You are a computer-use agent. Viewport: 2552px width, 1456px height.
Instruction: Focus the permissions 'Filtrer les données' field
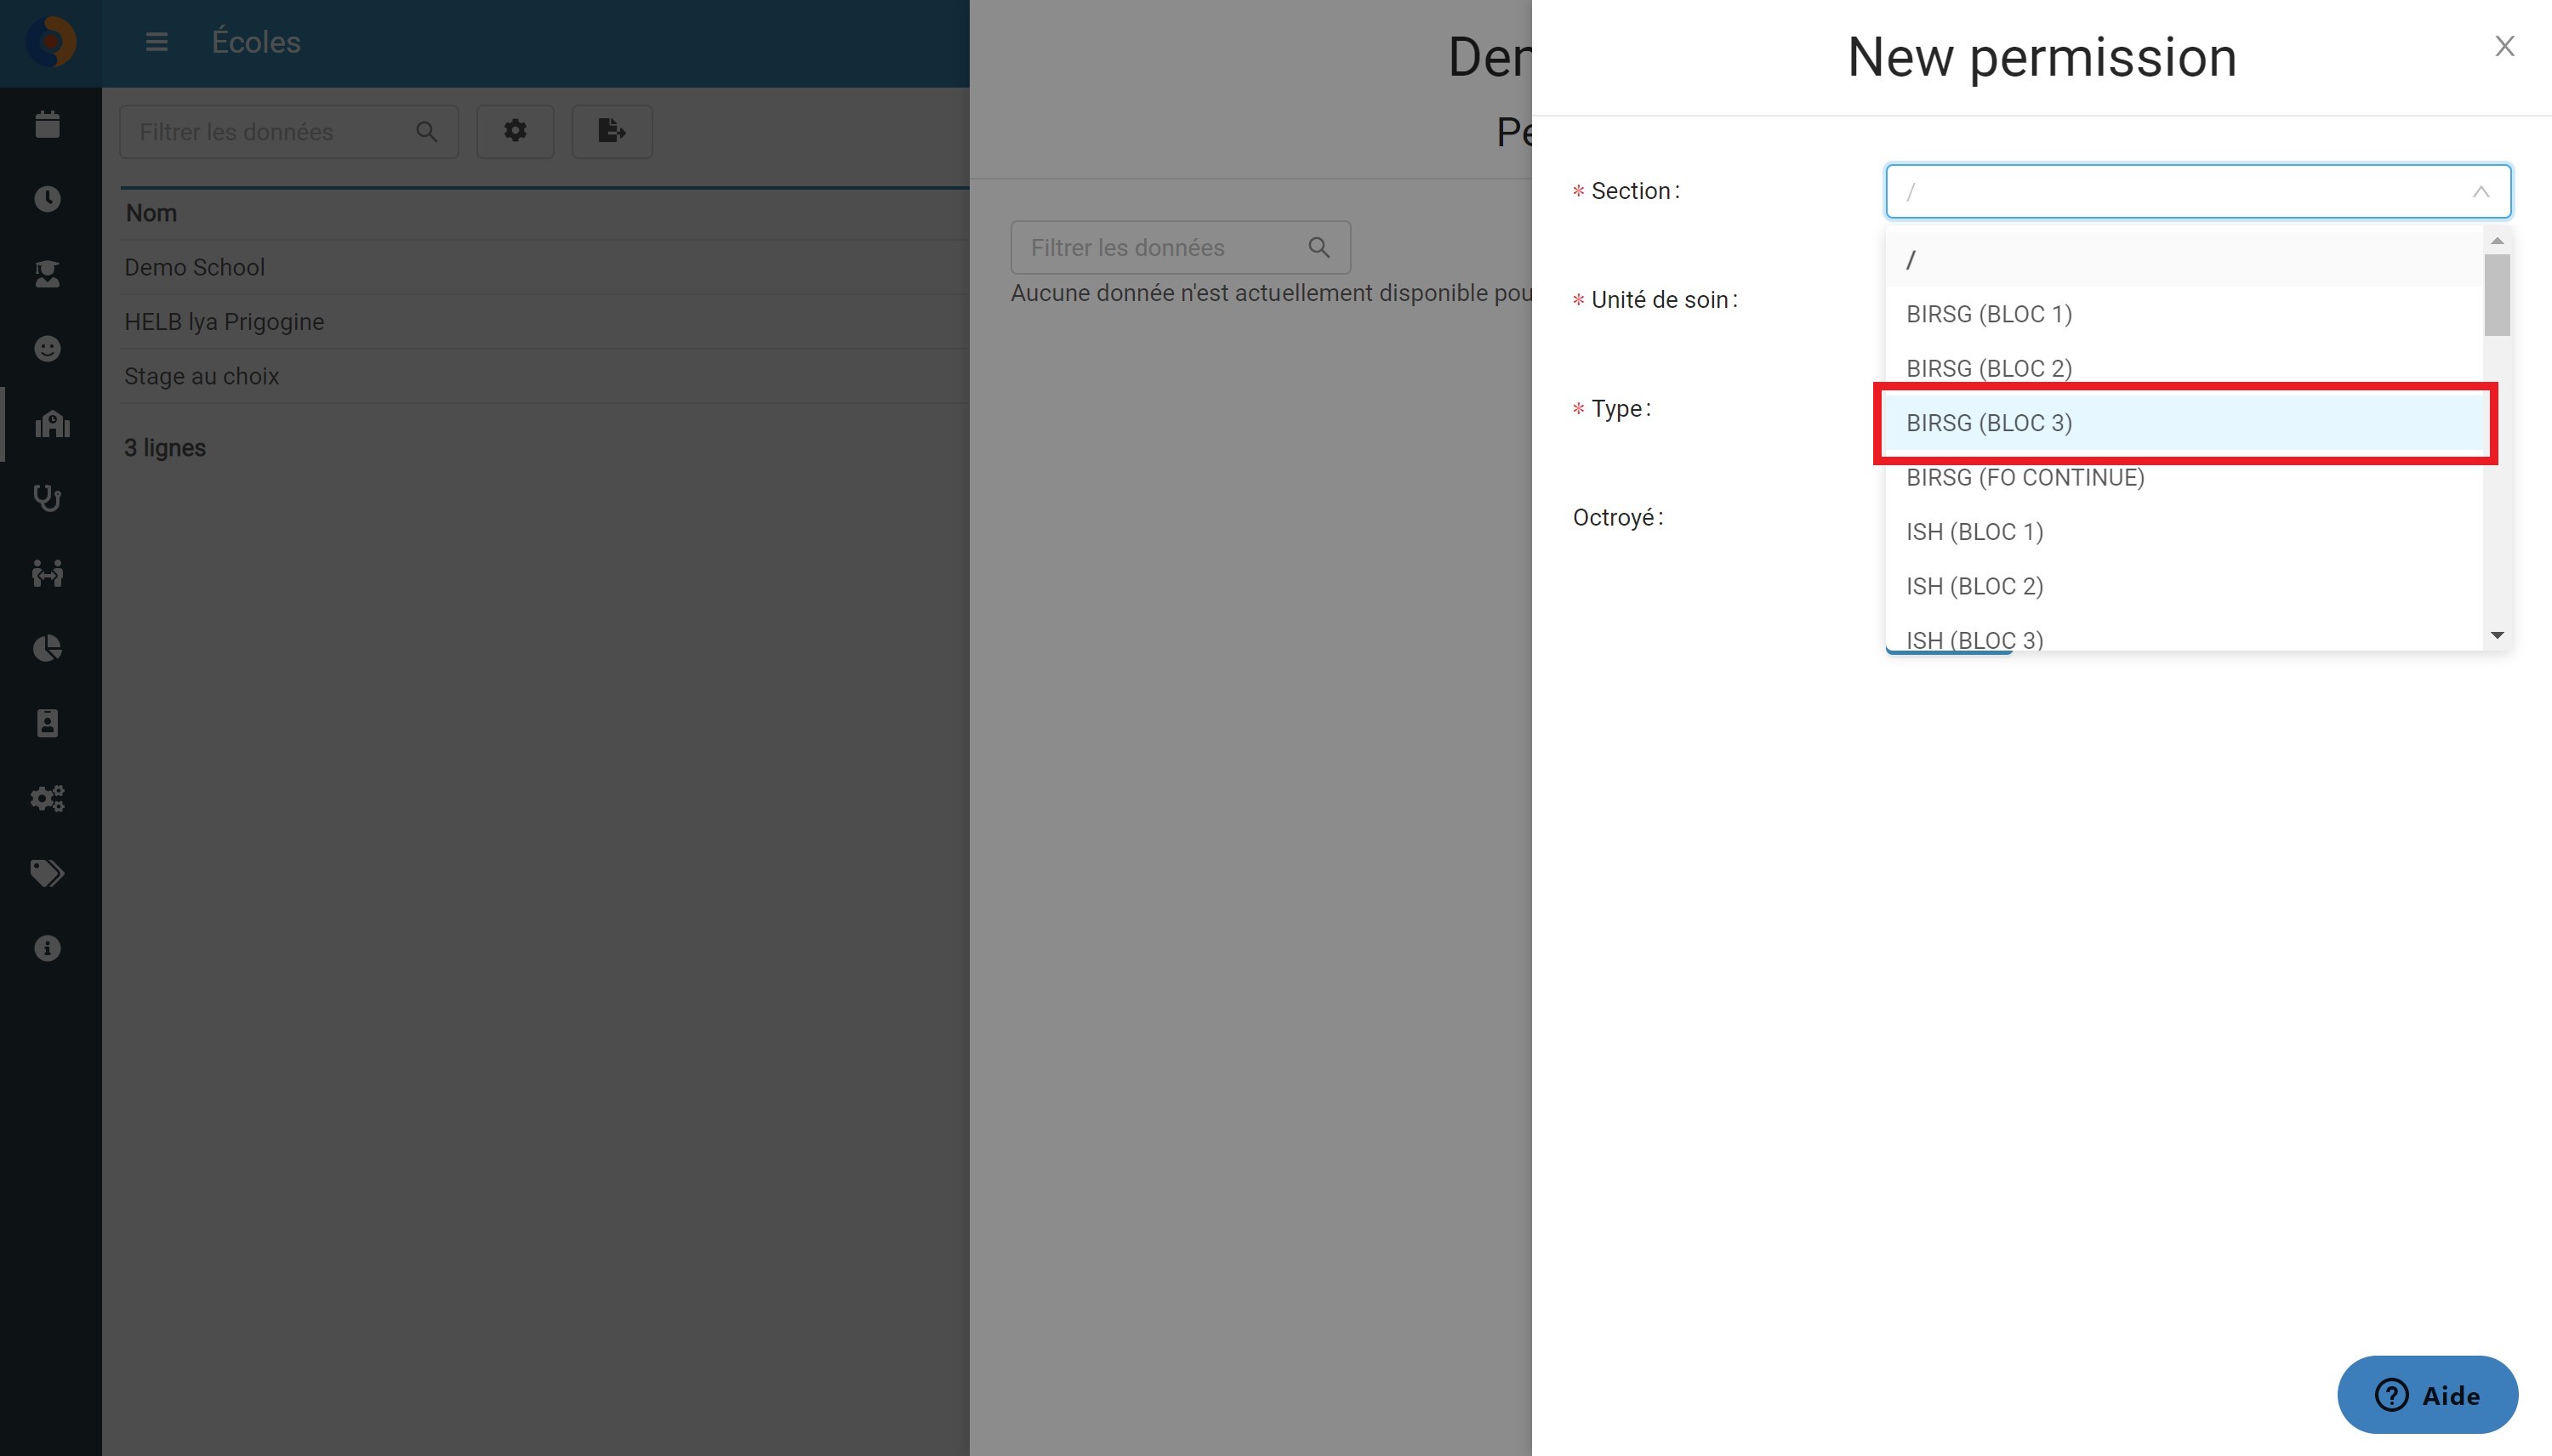point(1180,248)
